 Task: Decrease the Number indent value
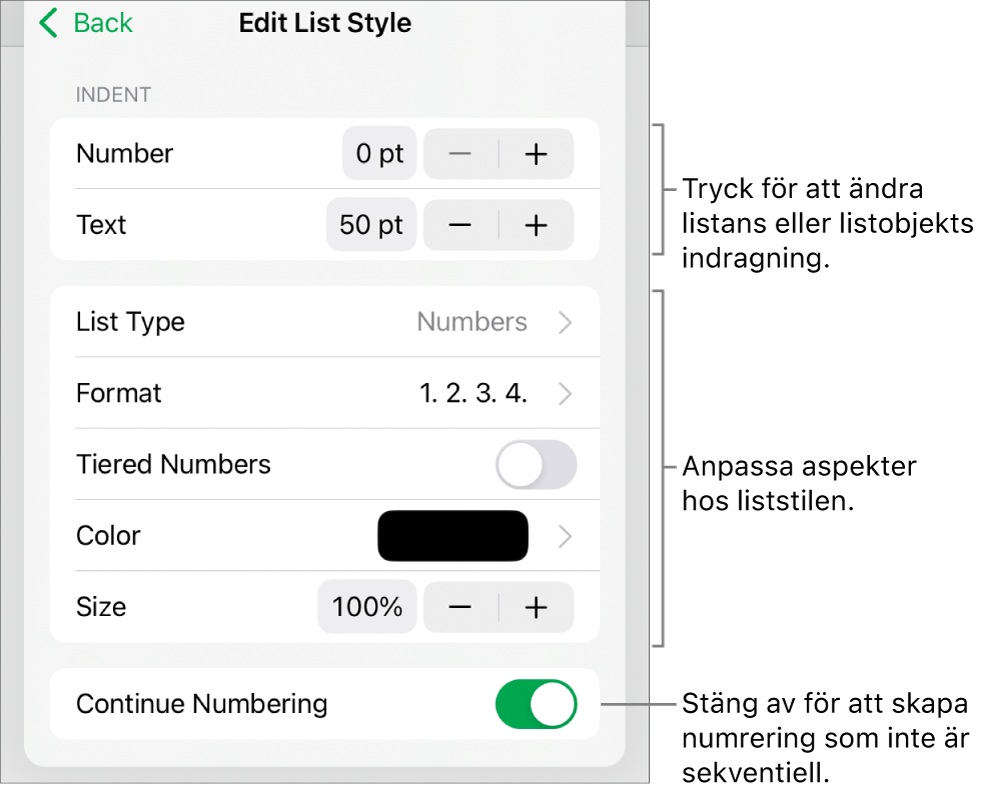click(461, 154)
